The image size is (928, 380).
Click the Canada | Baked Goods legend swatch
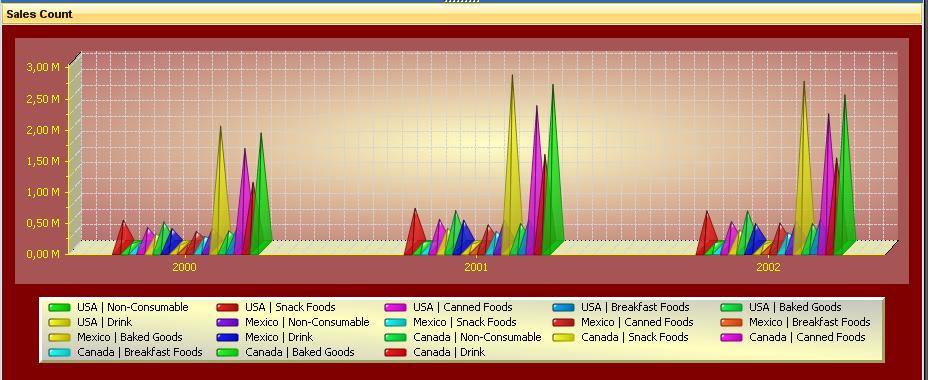coord(227,352)
